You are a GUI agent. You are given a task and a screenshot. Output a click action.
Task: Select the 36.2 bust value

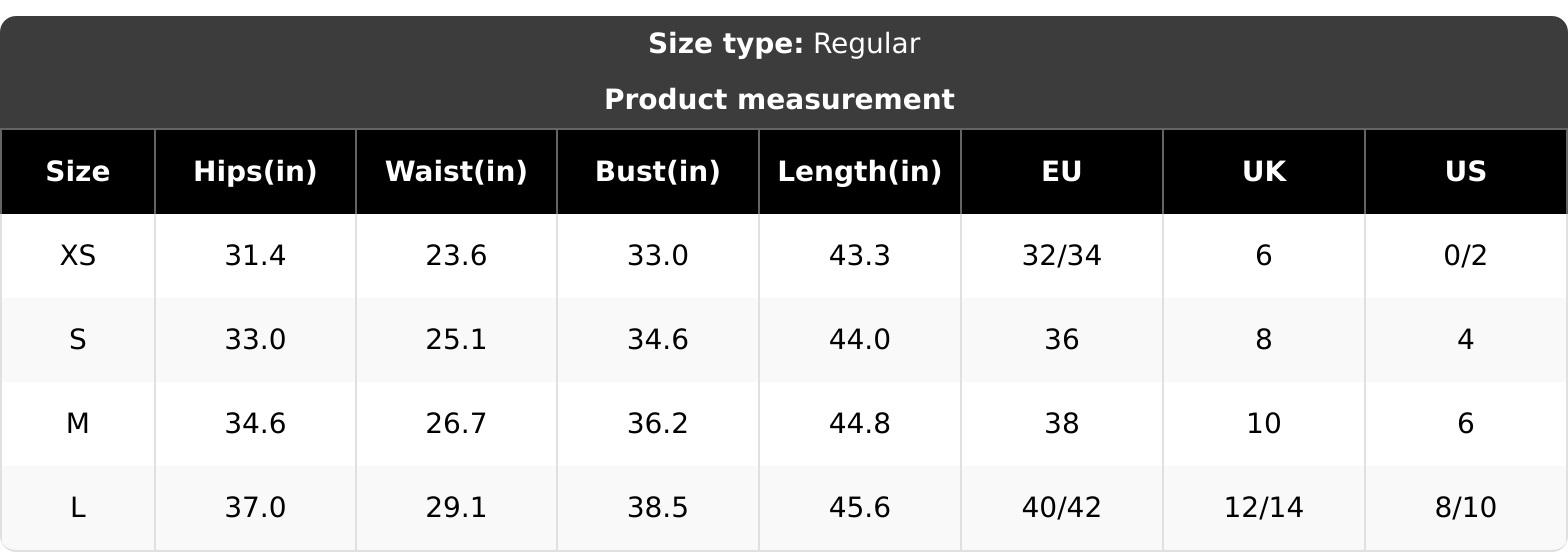(658, 424)
